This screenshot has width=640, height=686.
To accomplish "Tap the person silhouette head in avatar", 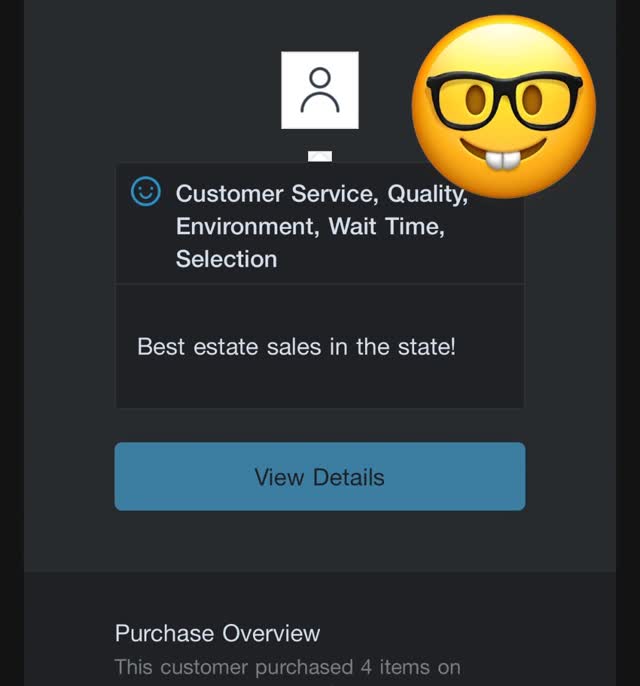I will point(320,77).
